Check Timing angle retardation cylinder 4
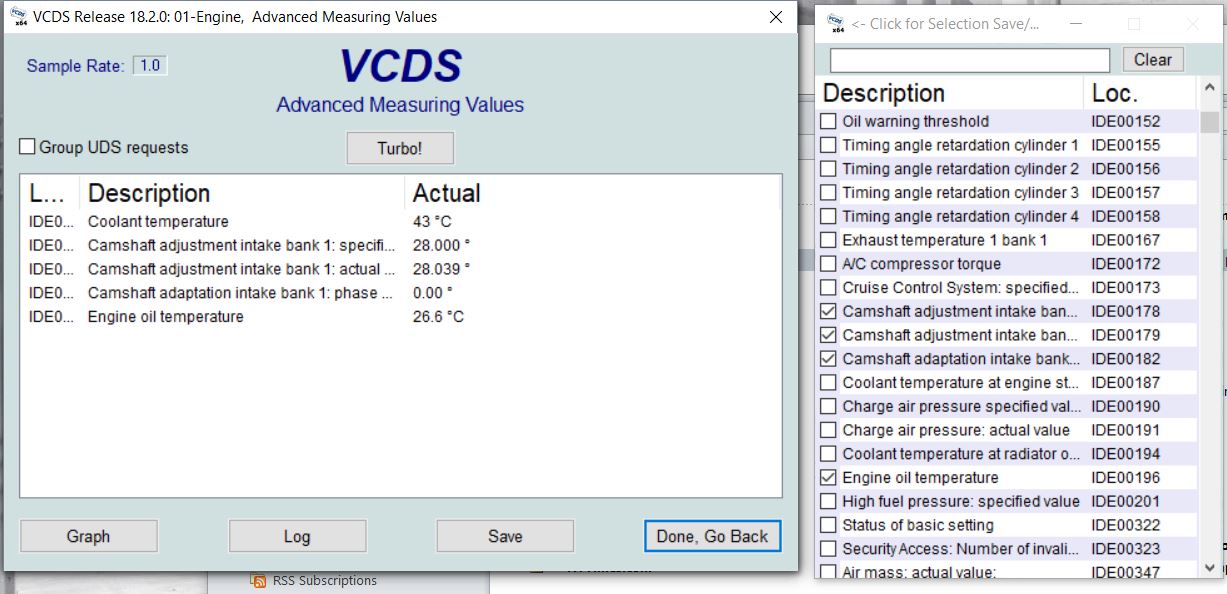The height and width of the screenshot is (594, 1227). click(828, 216)
